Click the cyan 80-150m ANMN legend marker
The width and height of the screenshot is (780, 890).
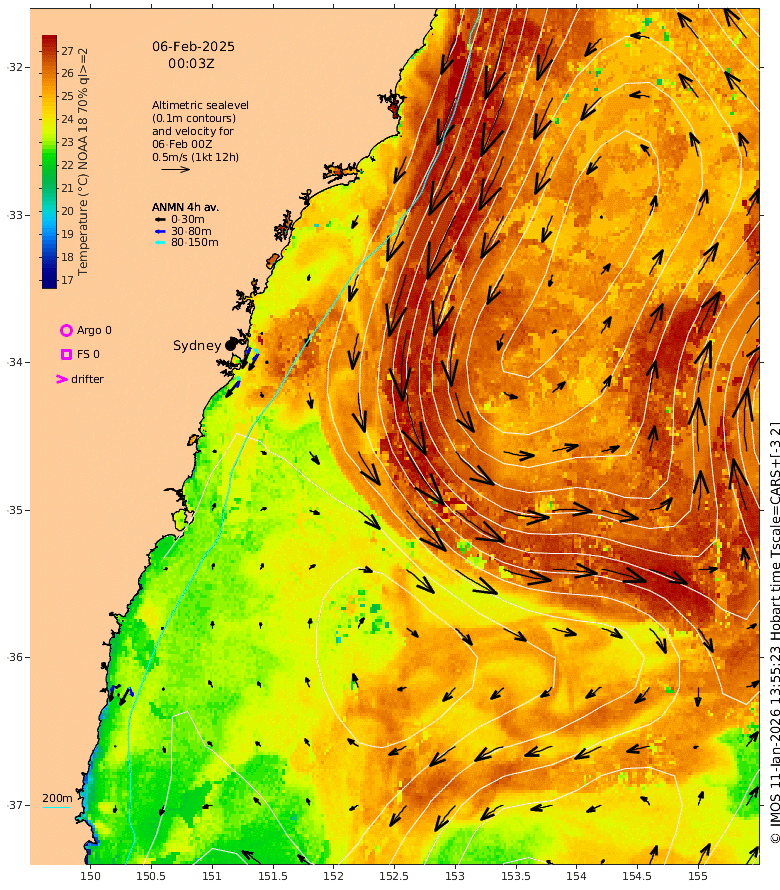click(161, 242)
